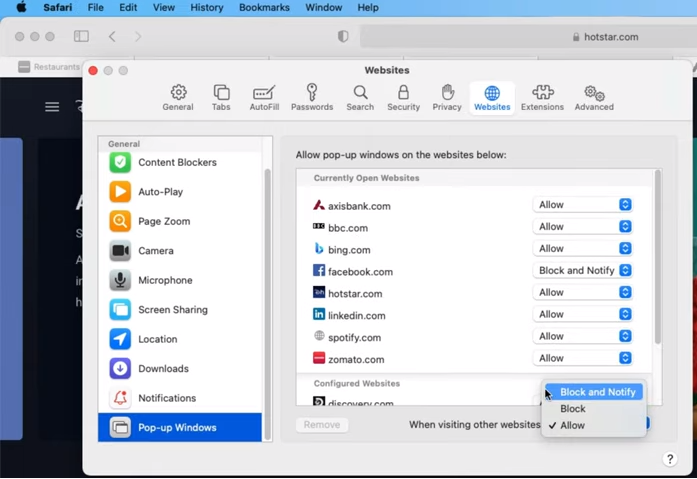Choose Allow in popup menu

(594, 426)
